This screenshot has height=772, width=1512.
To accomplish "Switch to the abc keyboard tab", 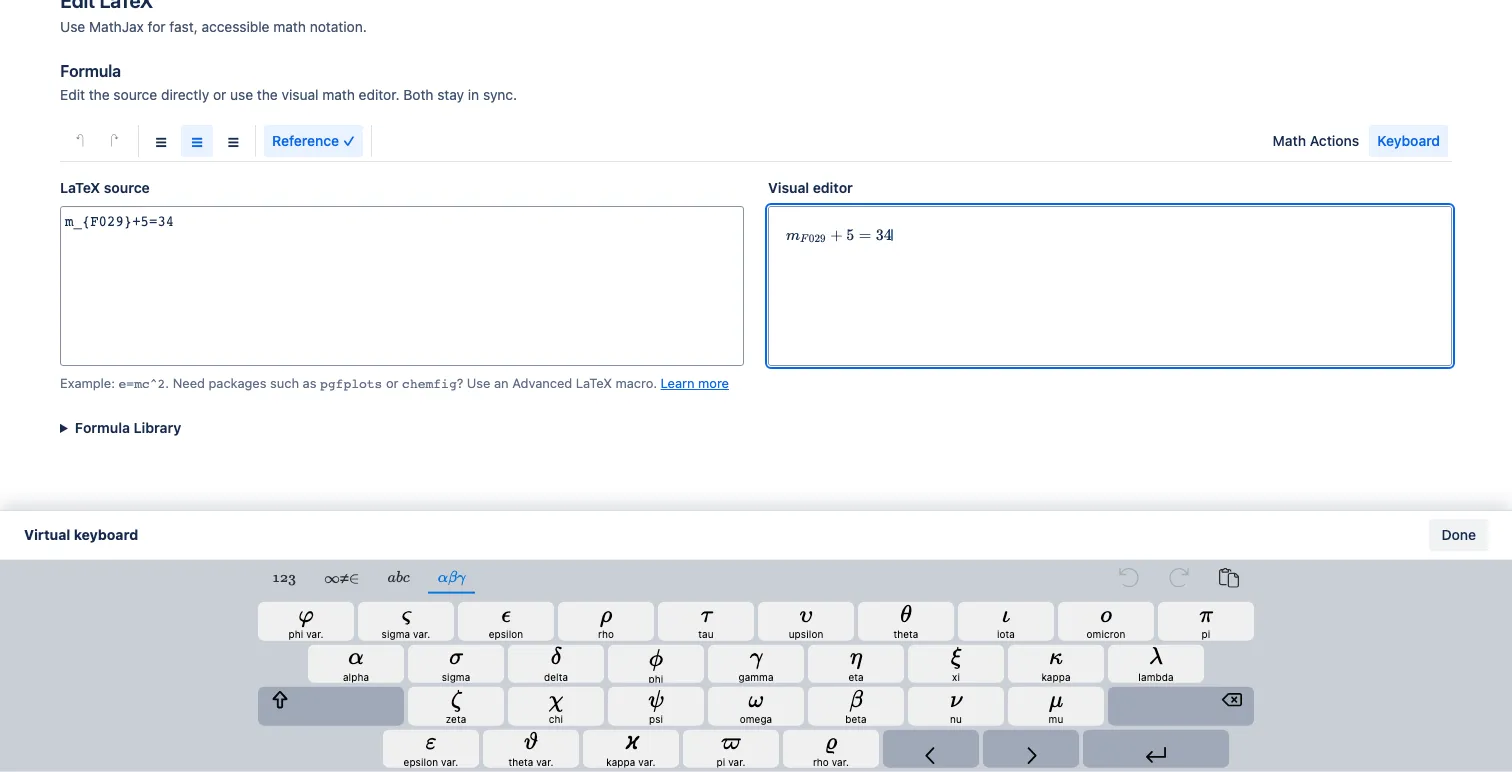I will click(398, 578).
